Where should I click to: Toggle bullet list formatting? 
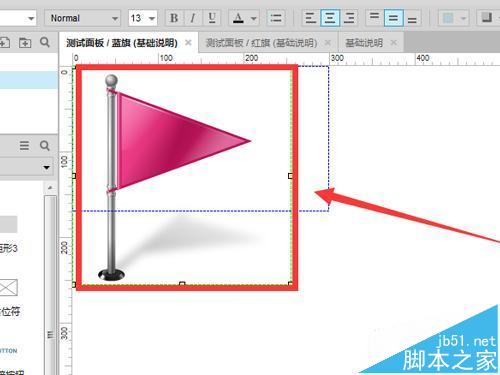pos(276,18)
